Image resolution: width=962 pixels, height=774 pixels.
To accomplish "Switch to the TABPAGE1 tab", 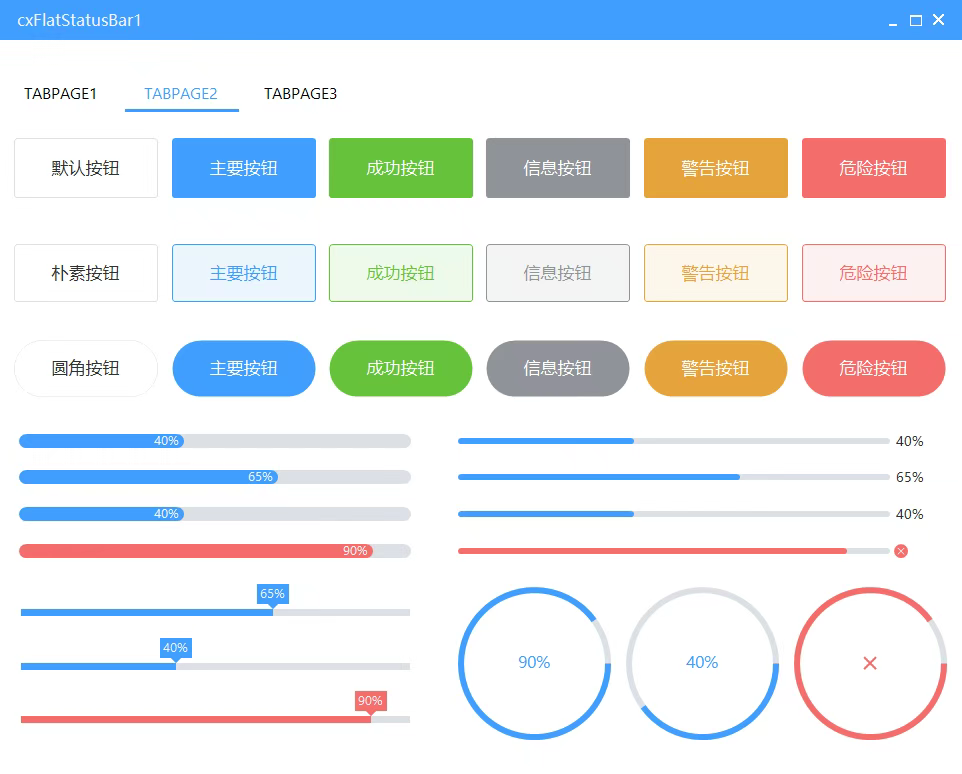I will [x=61, y=94].
